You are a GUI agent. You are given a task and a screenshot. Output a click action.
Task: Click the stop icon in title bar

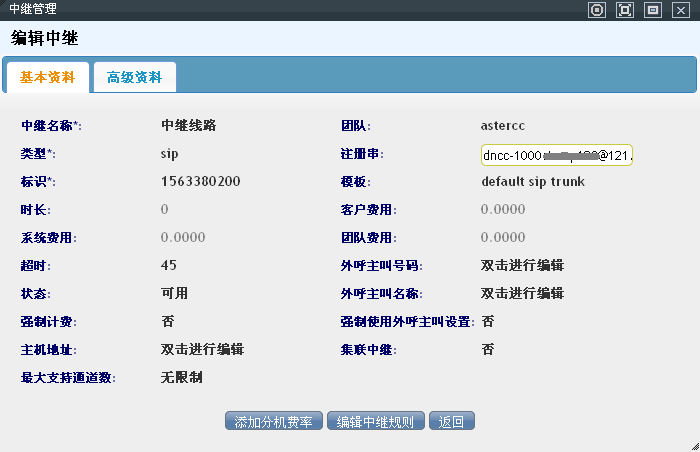[x=597, y=10]
